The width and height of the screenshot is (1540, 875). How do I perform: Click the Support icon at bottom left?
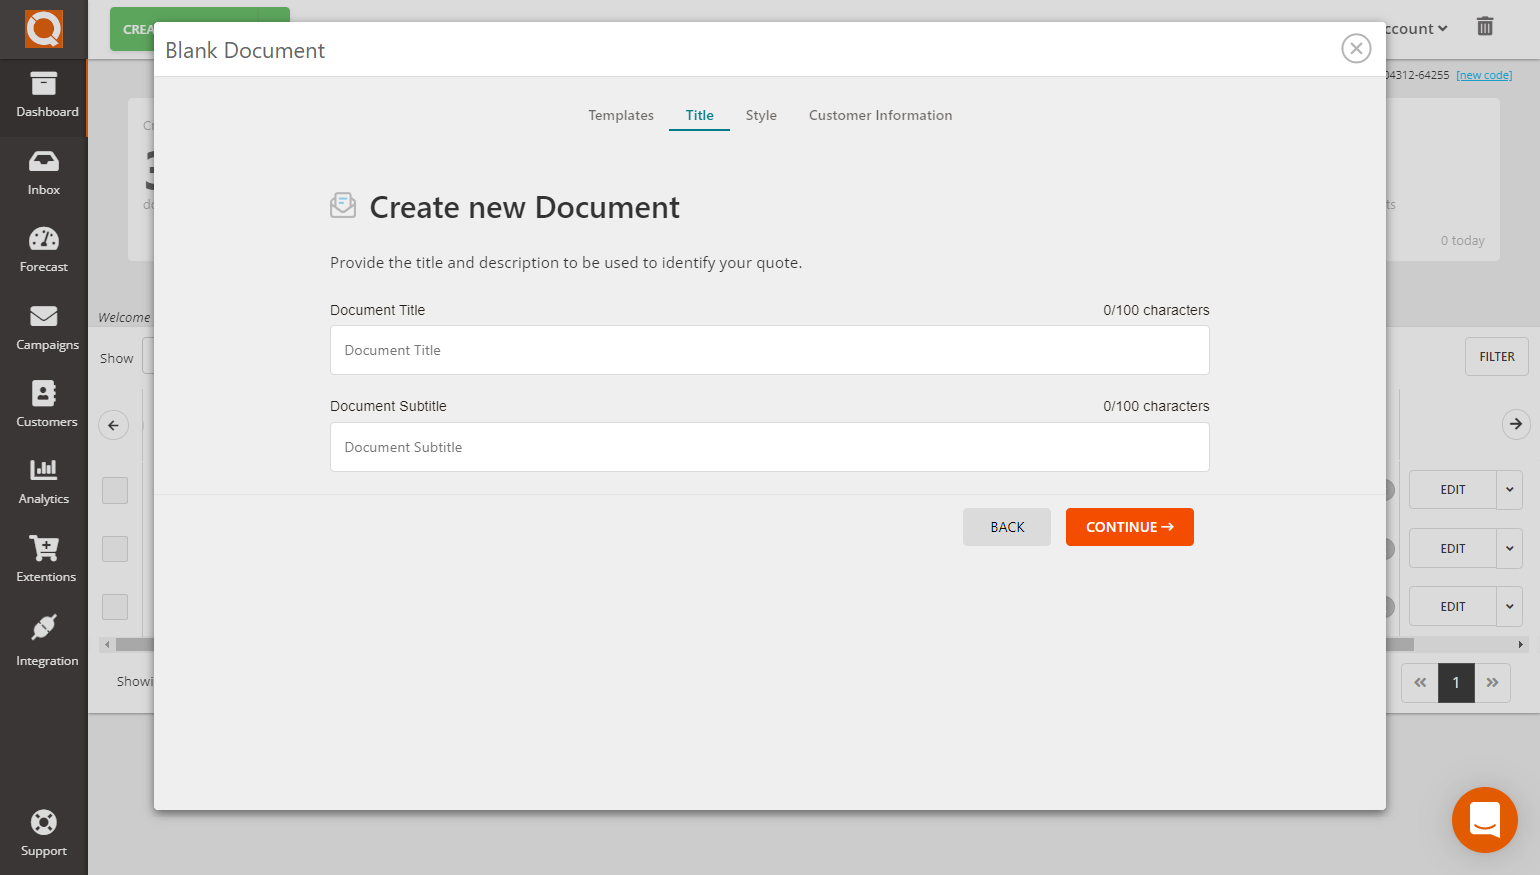[44, 832]
